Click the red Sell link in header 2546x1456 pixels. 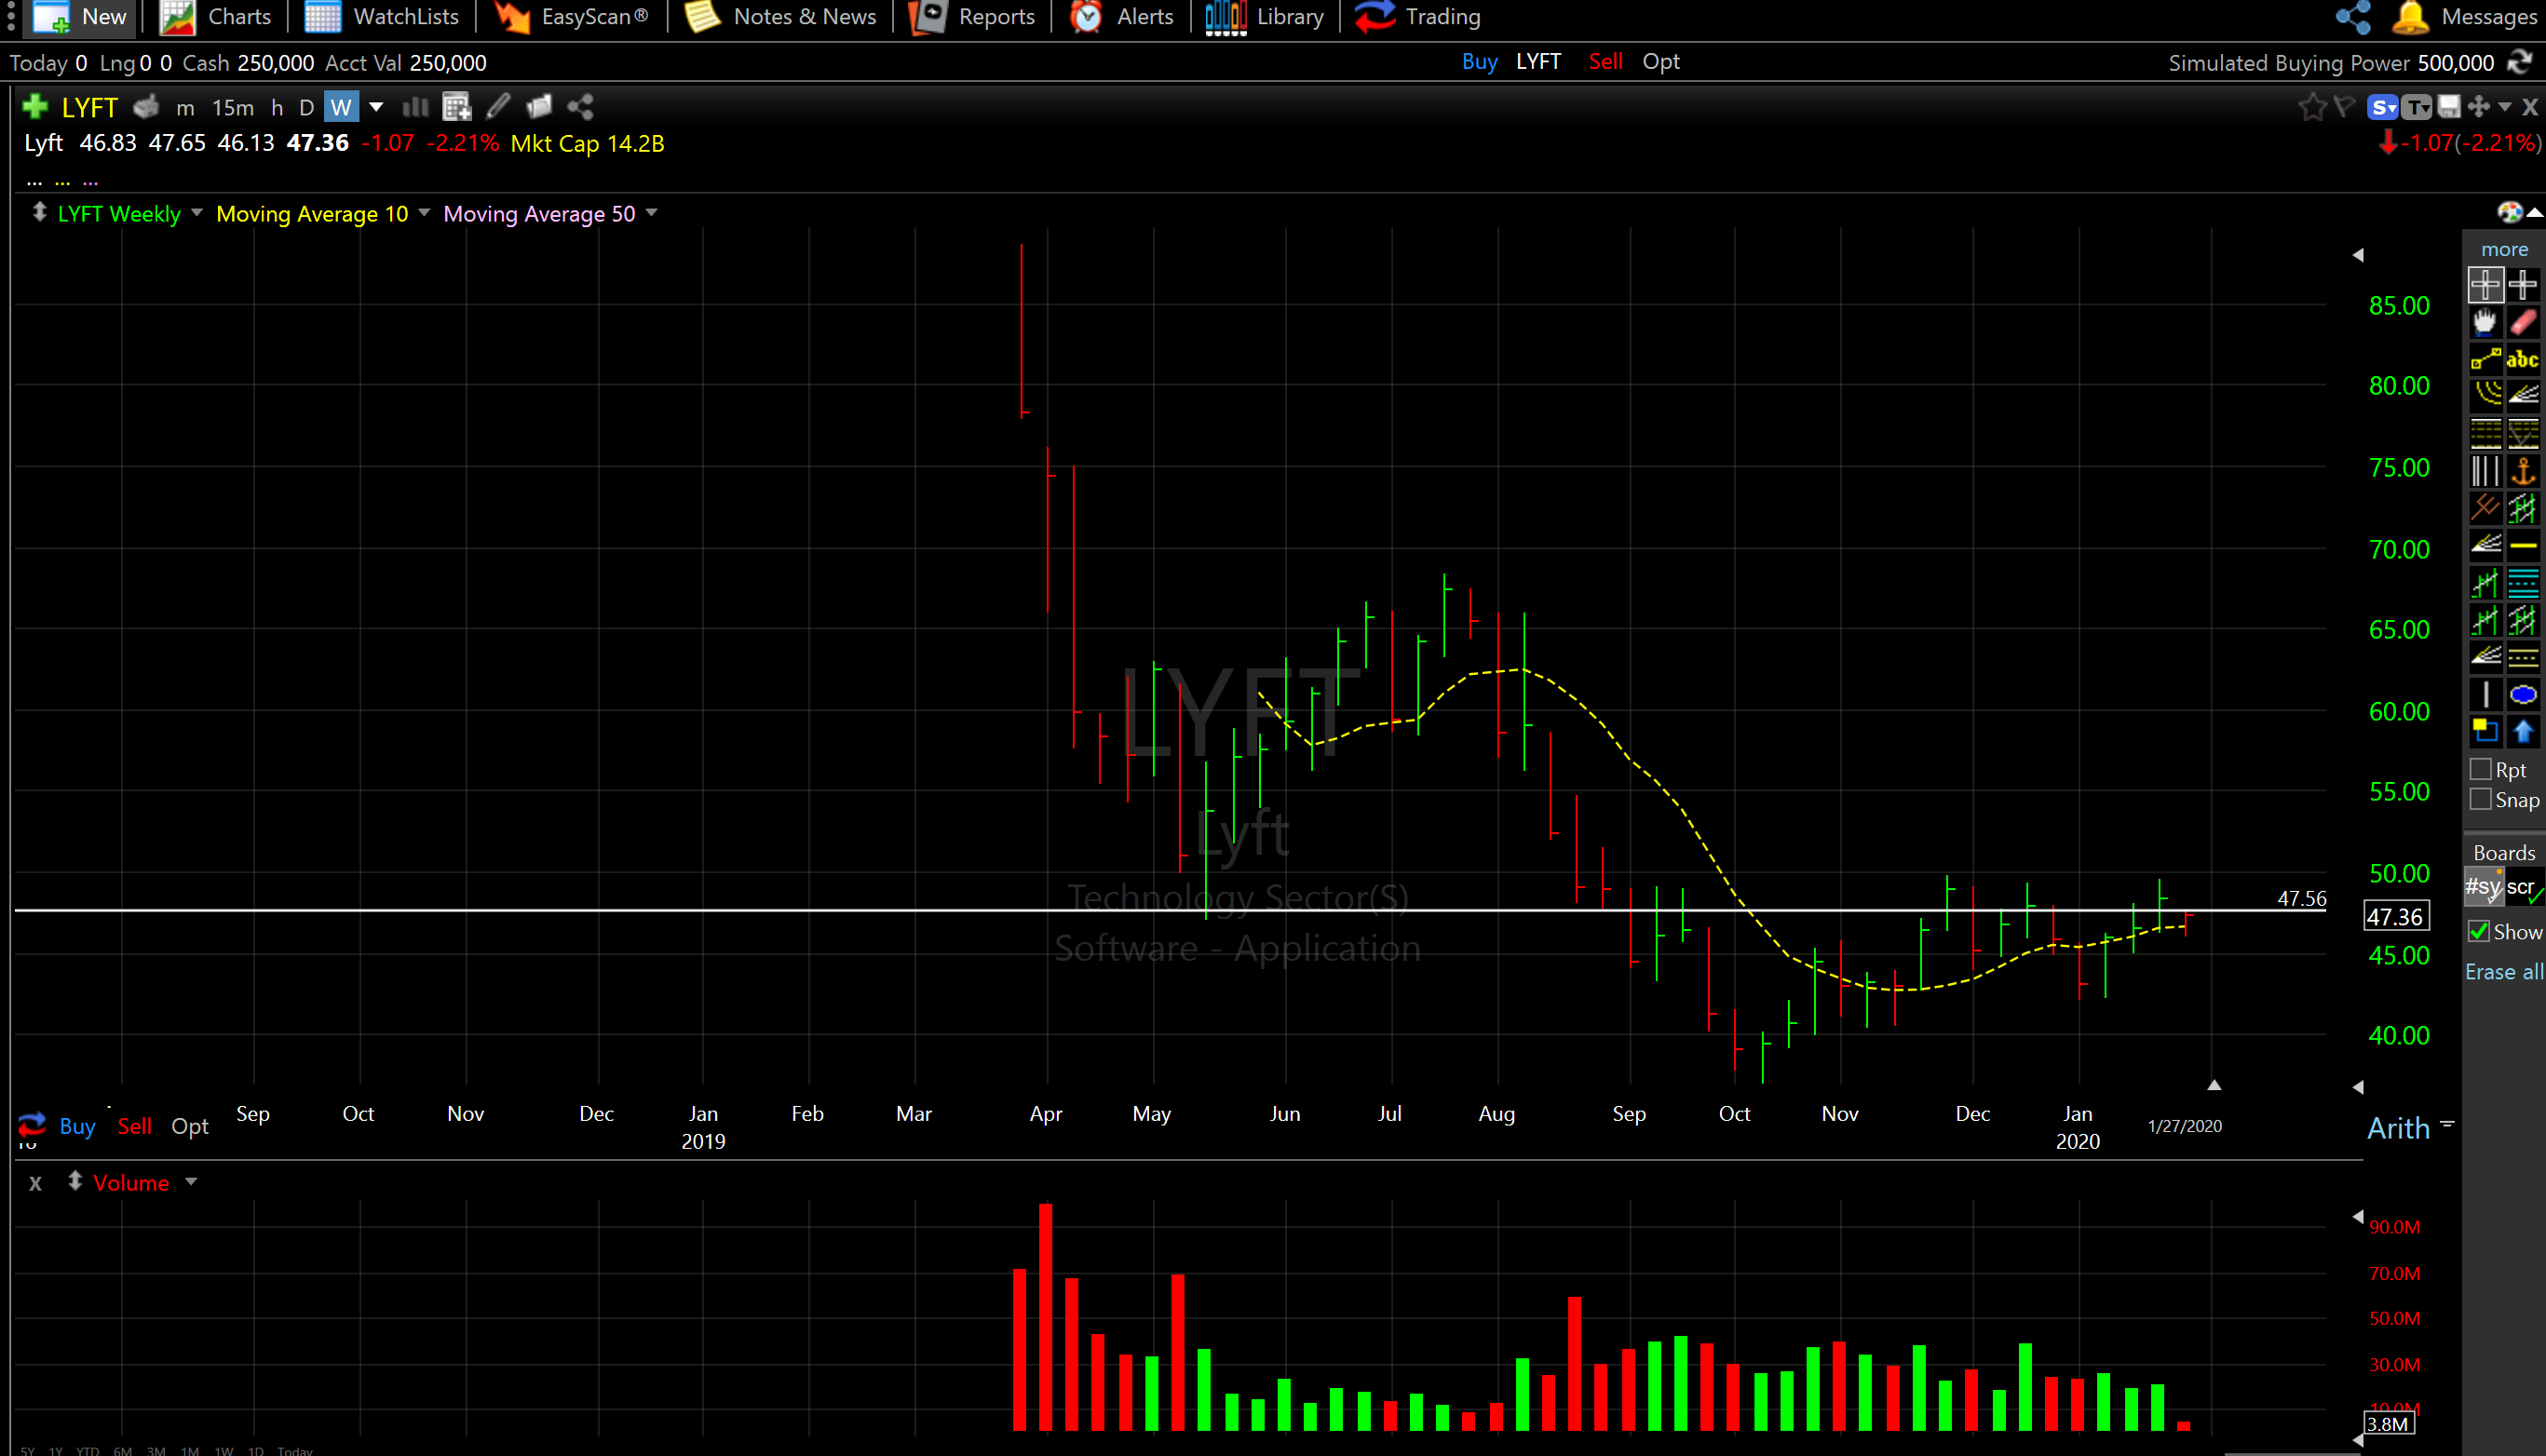tap(1605, 62)
